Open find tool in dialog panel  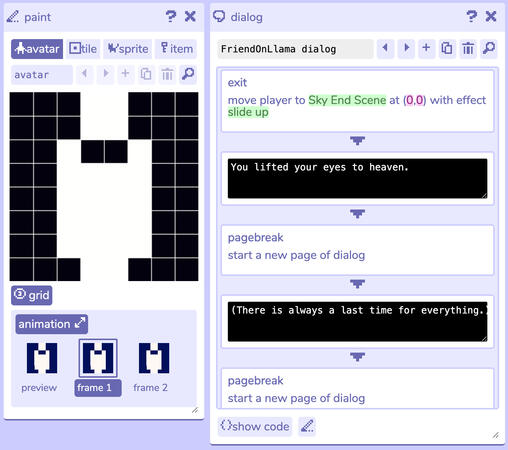pyautogui.click(x=489, y=49)
